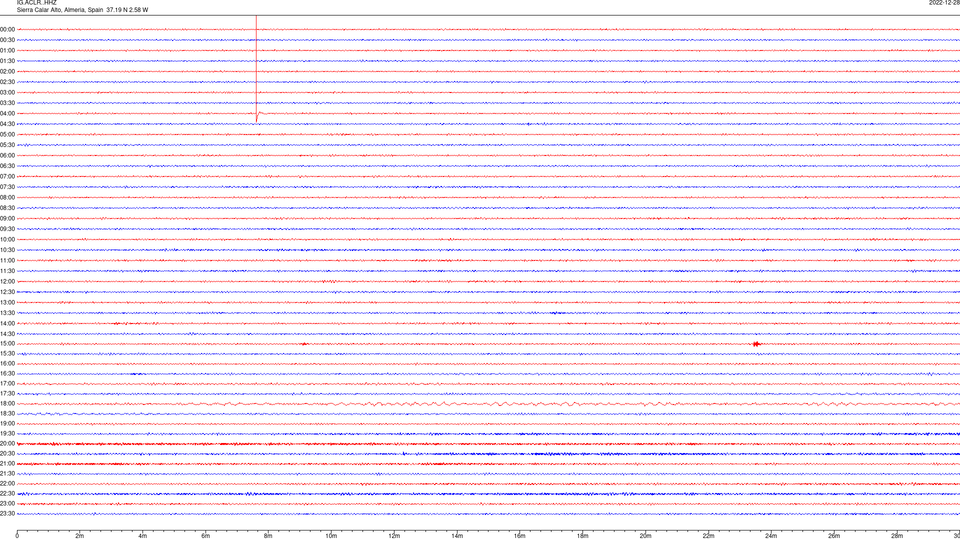The height and width of the screenshot is (540, 960).
Task: Click the 20m tick label on time axis
Action: [x=645, y=536]
